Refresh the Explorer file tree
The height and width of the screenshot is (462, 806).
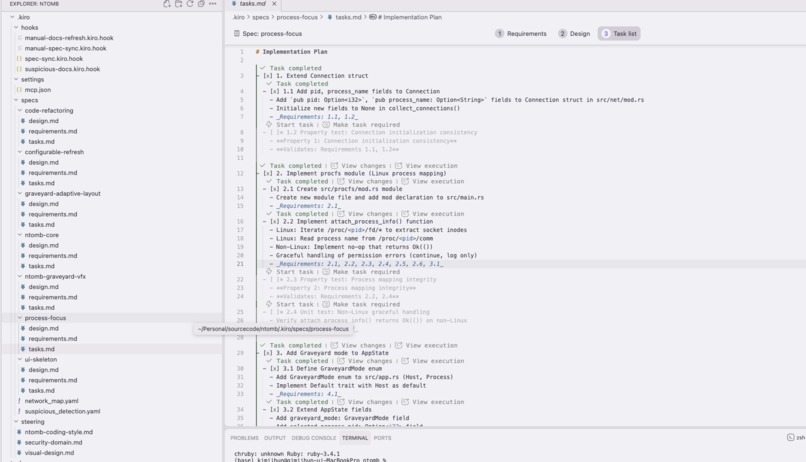[190, 4]
